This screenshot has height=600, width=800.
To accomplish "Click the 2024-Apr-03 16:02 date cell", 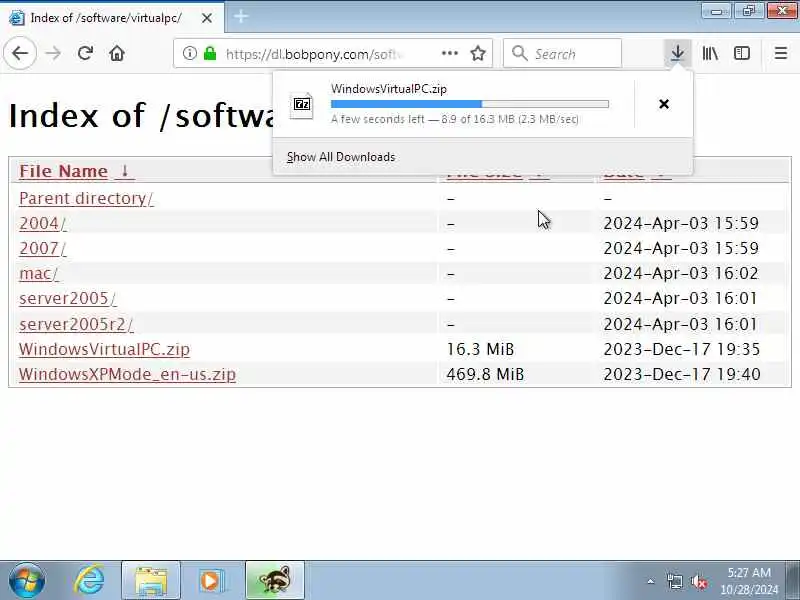I will coord(681,273).
